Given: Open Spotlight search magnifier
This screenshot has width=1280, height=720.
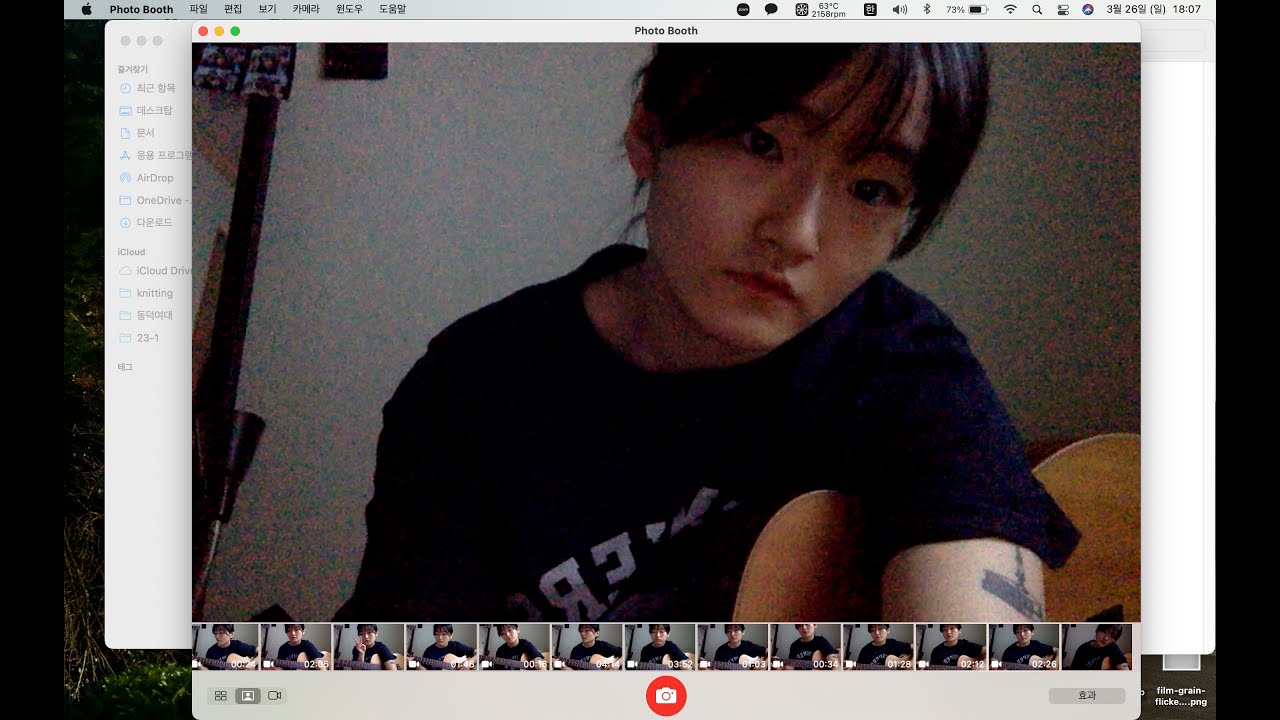Looking at the screenshot, I should pyautogui.click(x=1037, y=9).
